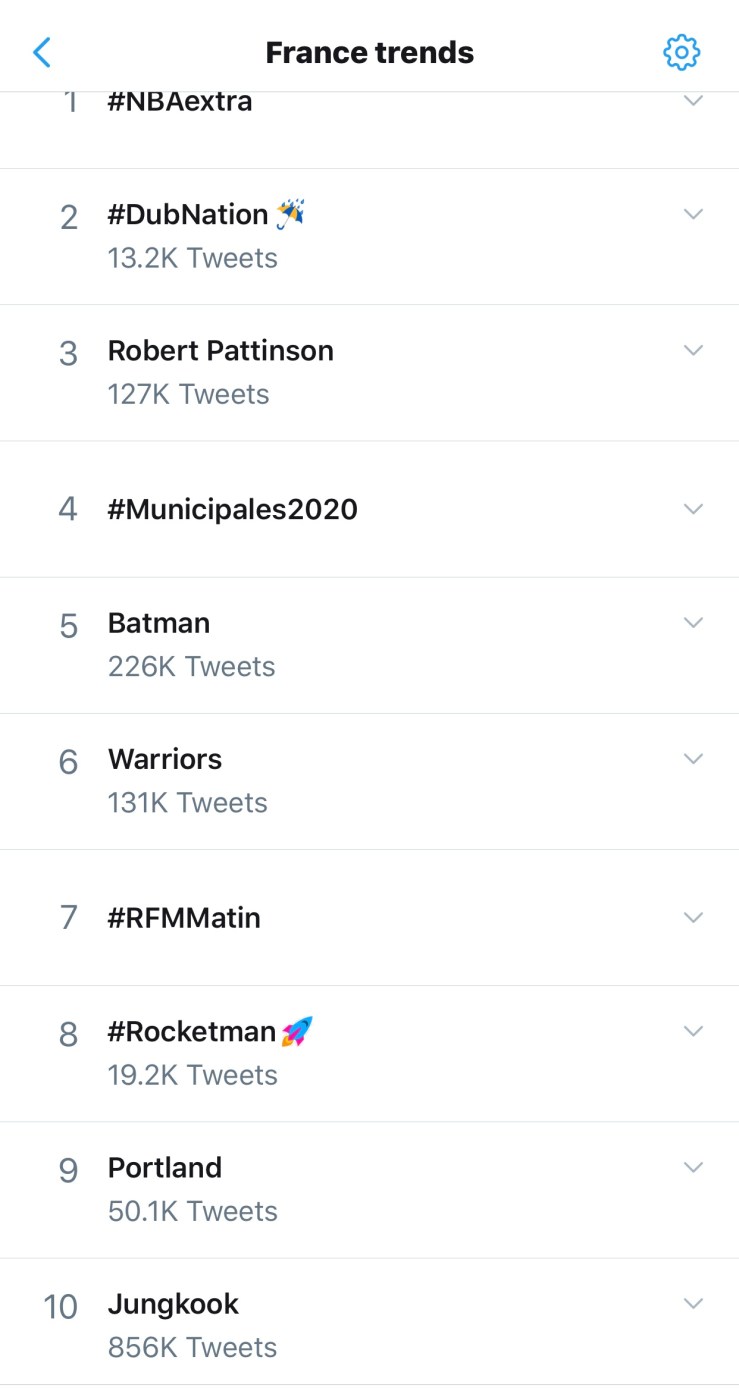Open trends settings gear icon
Viewport: 739px width, 1388px height.
pyautogui.click(x=682, y=52)
